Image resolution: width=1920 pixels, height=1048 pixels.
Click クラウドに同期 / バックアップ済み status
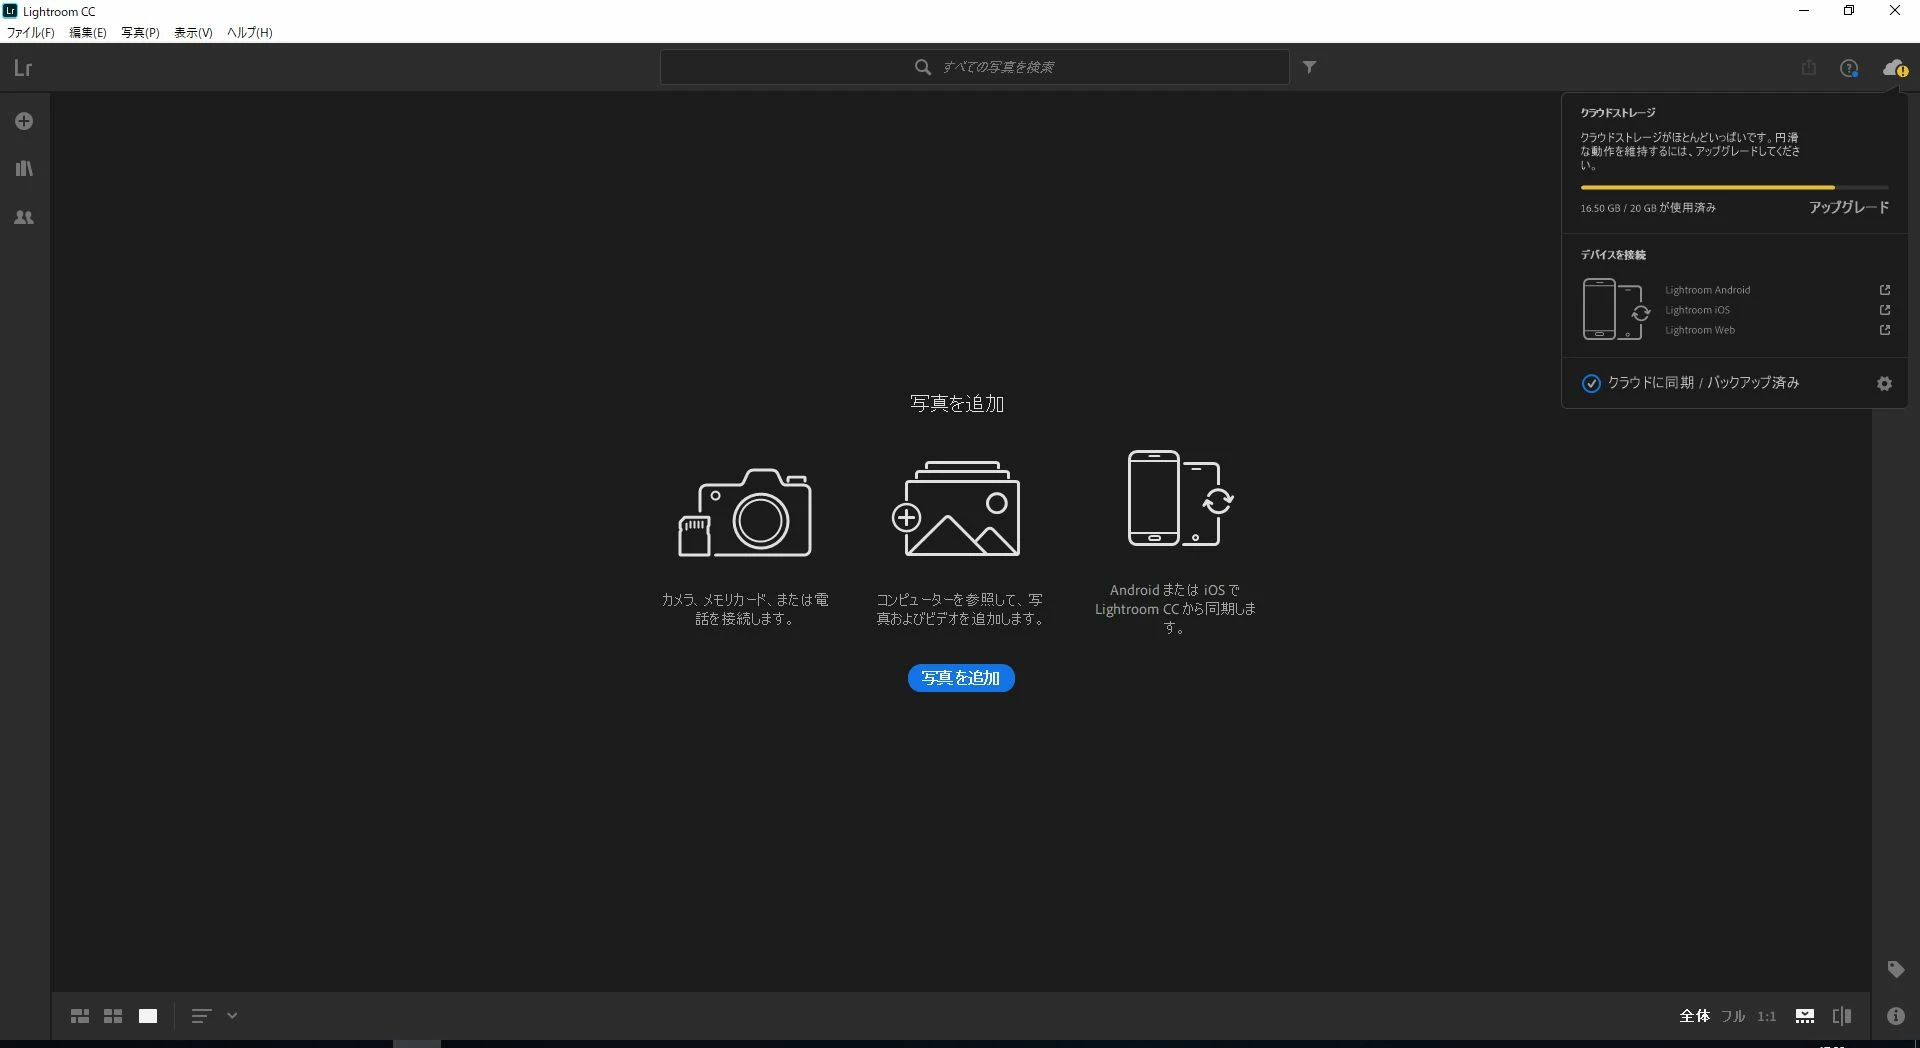[1703, 383]
